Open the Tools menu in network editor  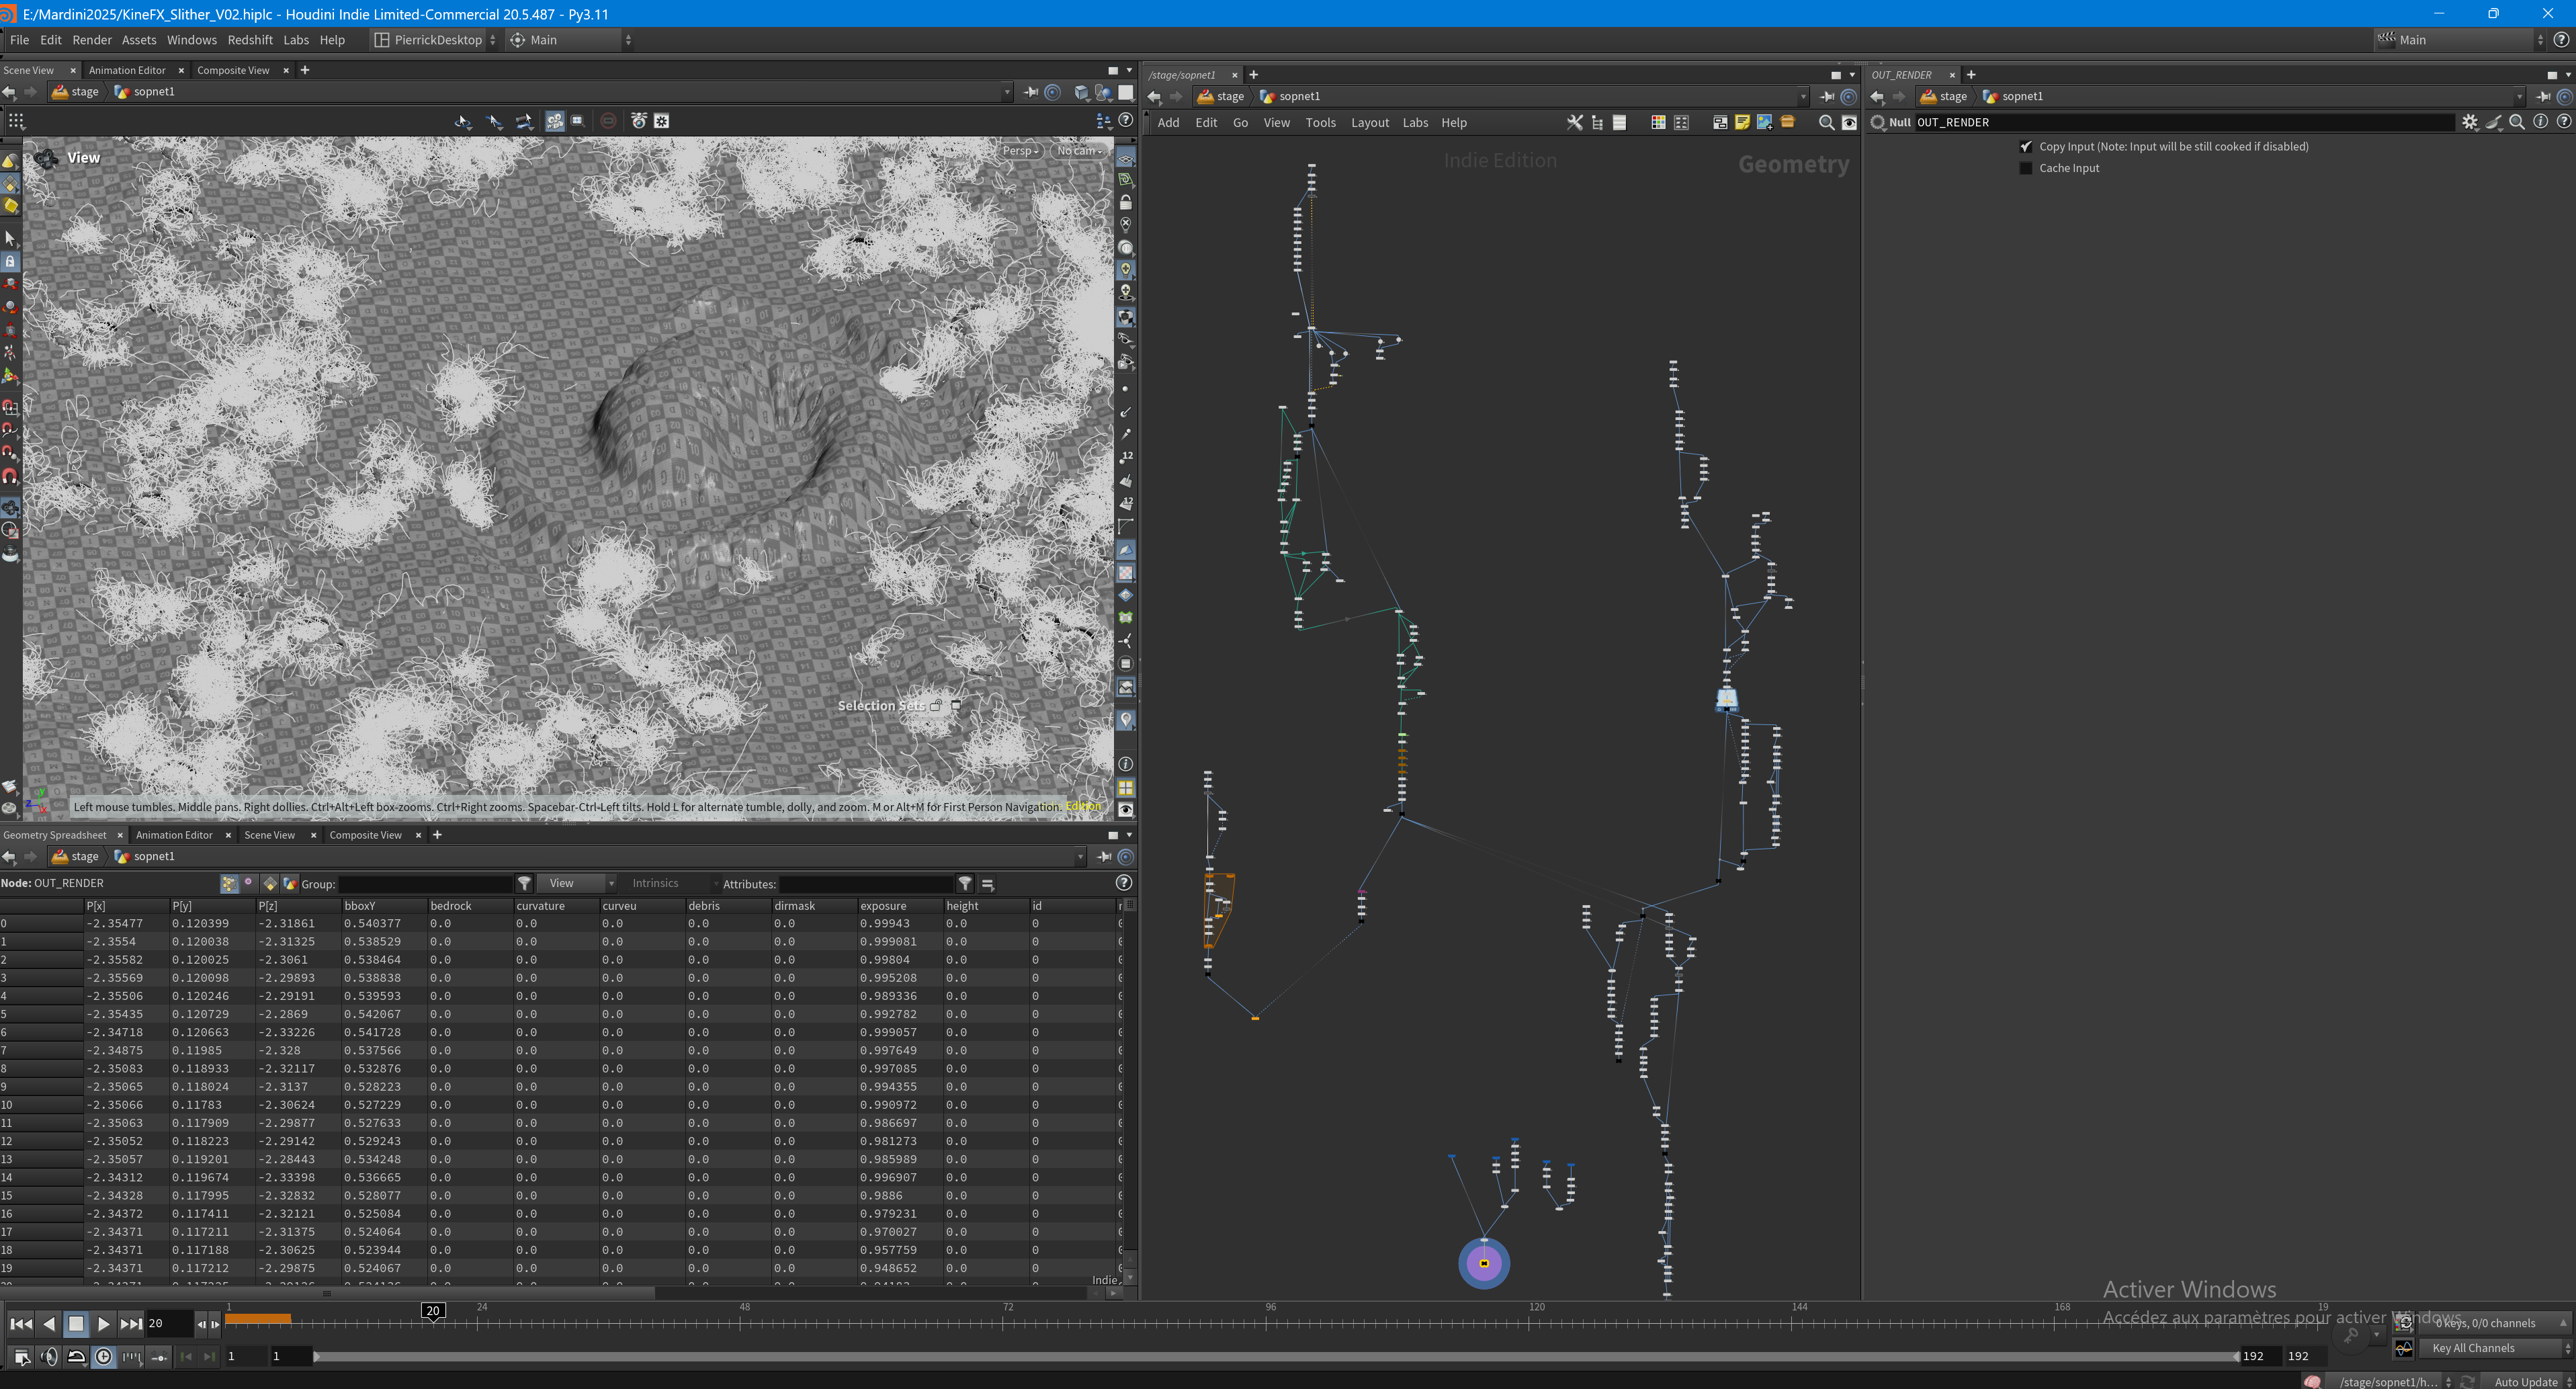1320,122
